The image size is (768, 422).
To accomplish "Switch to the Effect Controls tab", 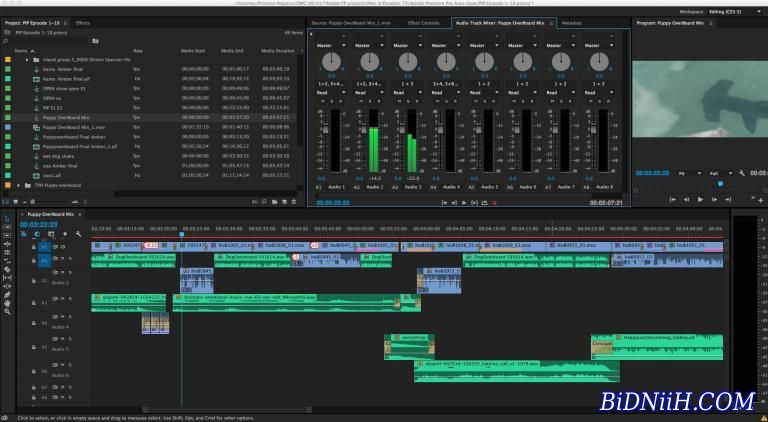I will [x=424, y=23].
